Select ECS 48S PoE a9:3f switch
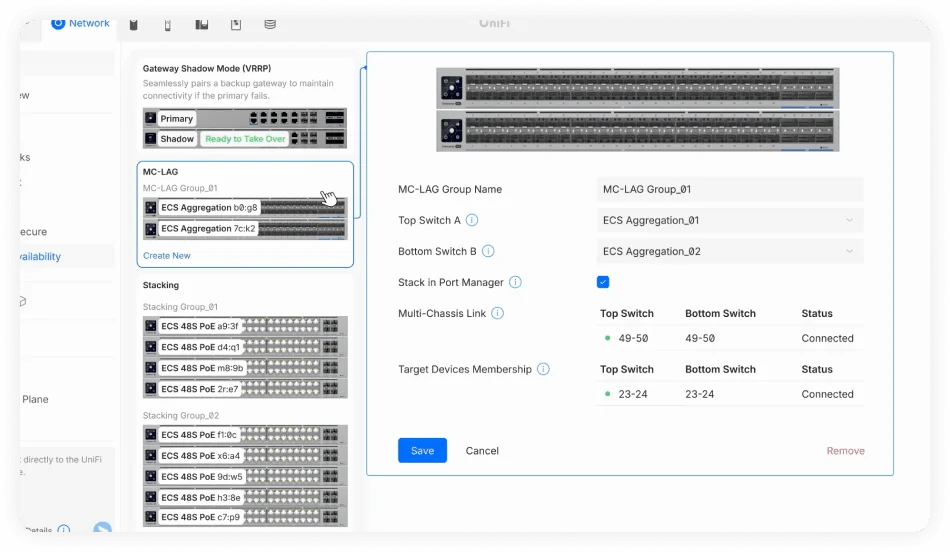 pos(245,326)
